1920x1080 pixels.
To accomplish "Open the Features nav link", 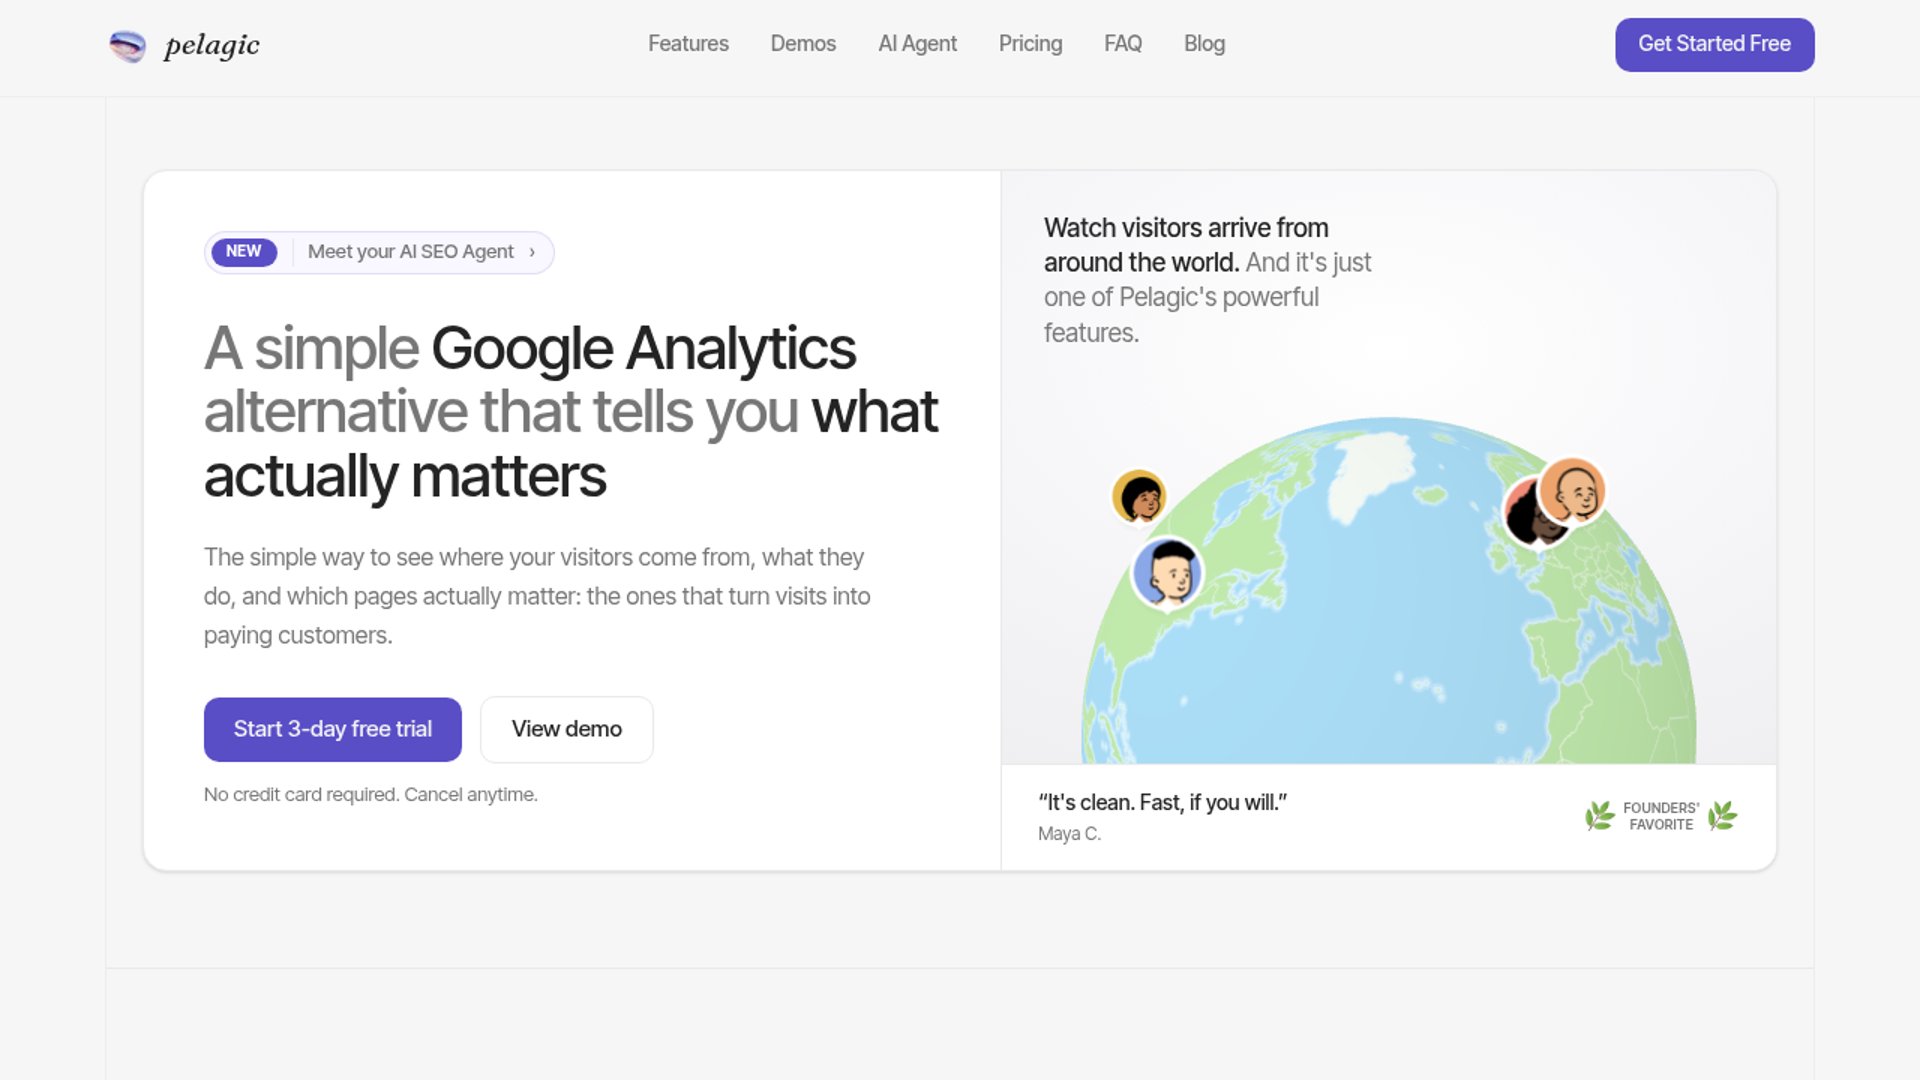I will [688, 44].
